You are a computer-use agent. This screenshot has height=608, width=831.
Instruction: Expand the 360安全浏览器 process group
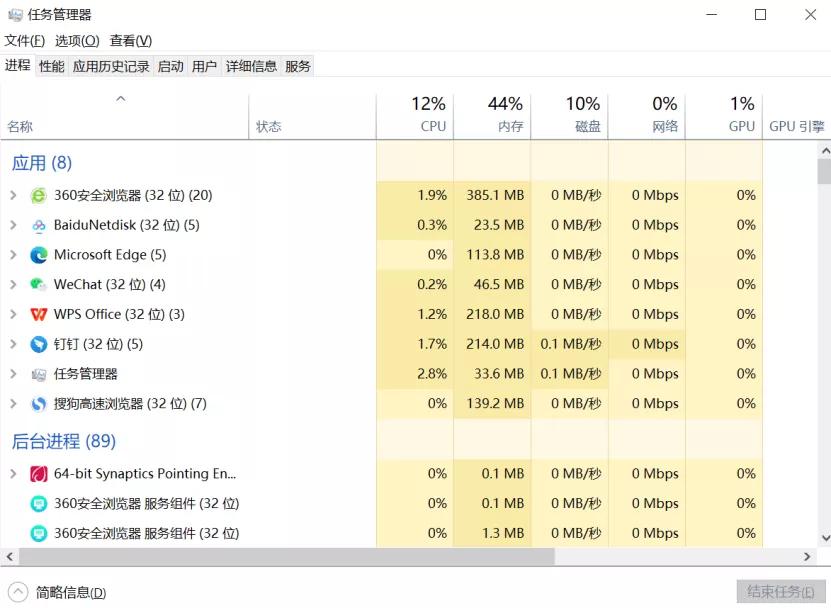tap(12, 195)
